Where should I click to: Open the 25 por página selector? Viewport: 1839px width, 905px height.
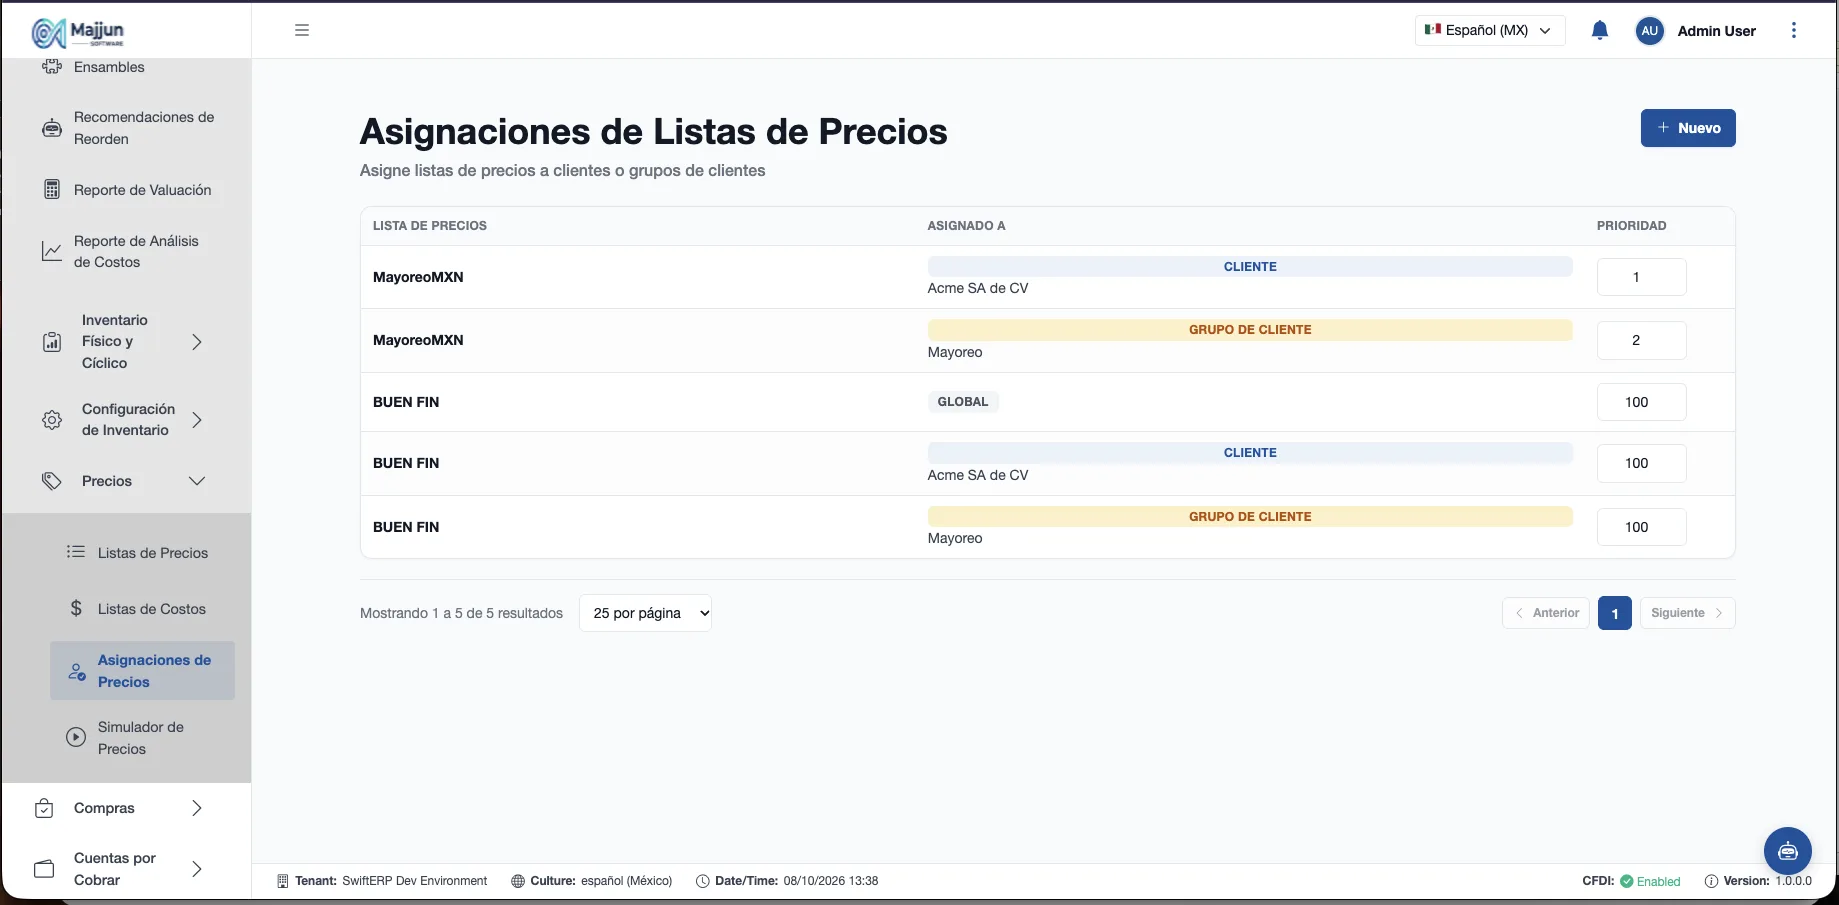click(x=645, y=613)
